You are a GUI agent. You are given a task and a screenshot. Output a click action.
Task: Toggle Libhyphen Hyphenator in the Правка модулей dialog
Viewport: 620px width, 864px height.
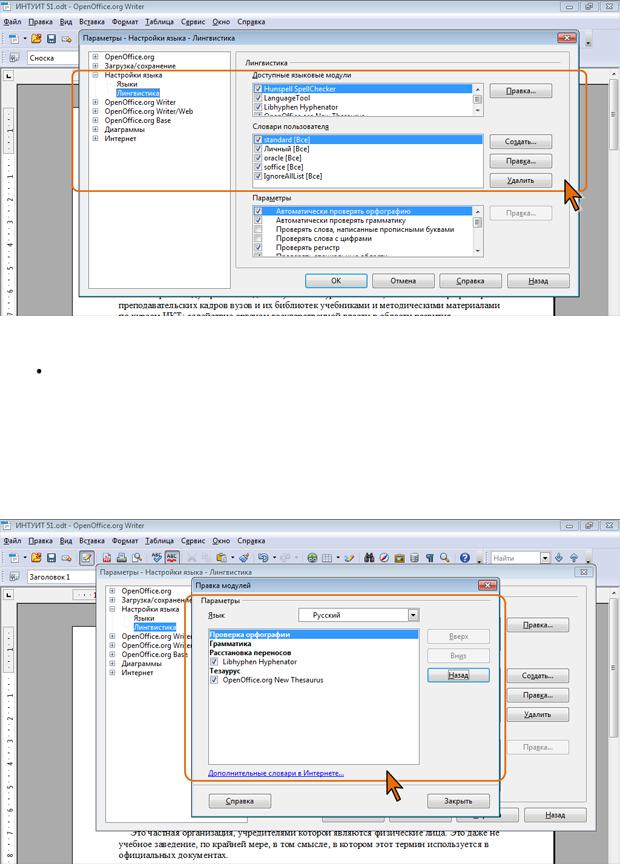coord(214,662)
